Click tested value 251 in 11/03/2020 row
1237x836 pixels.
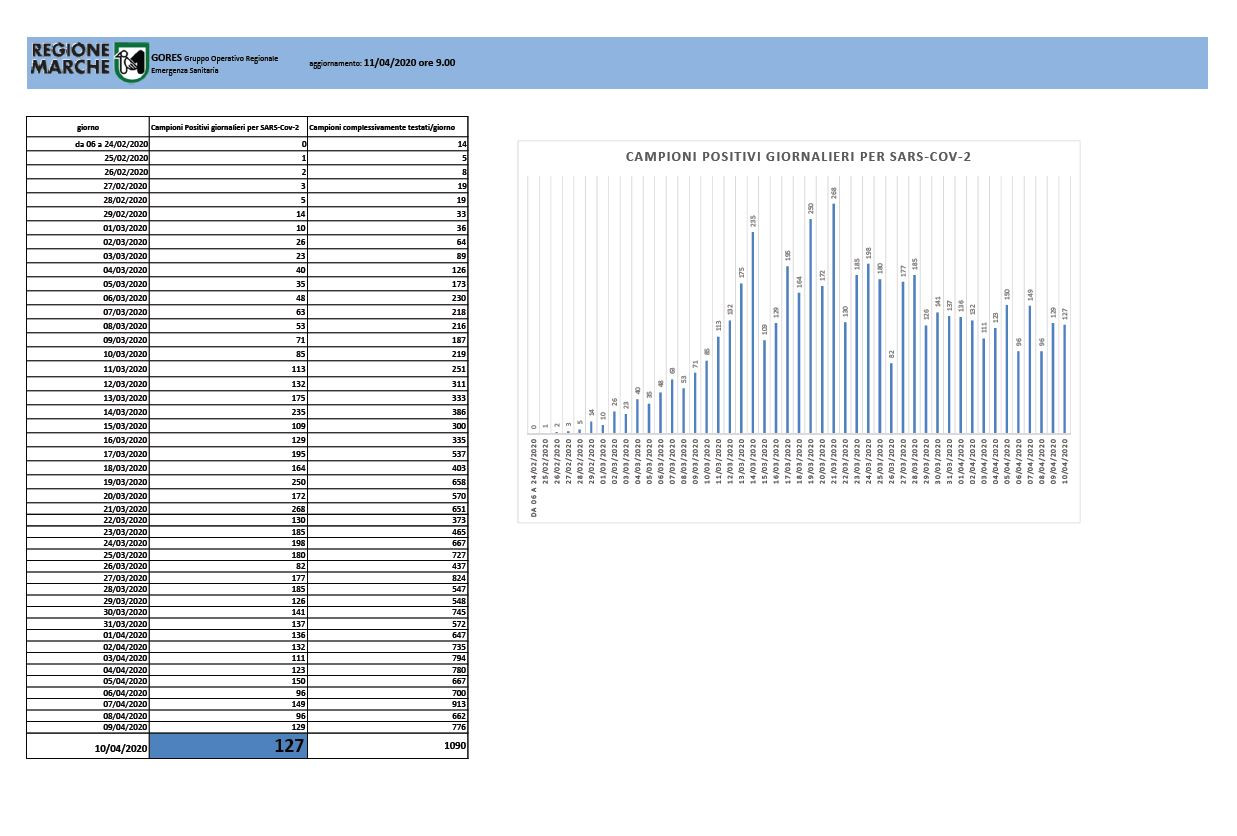point(388,369)
